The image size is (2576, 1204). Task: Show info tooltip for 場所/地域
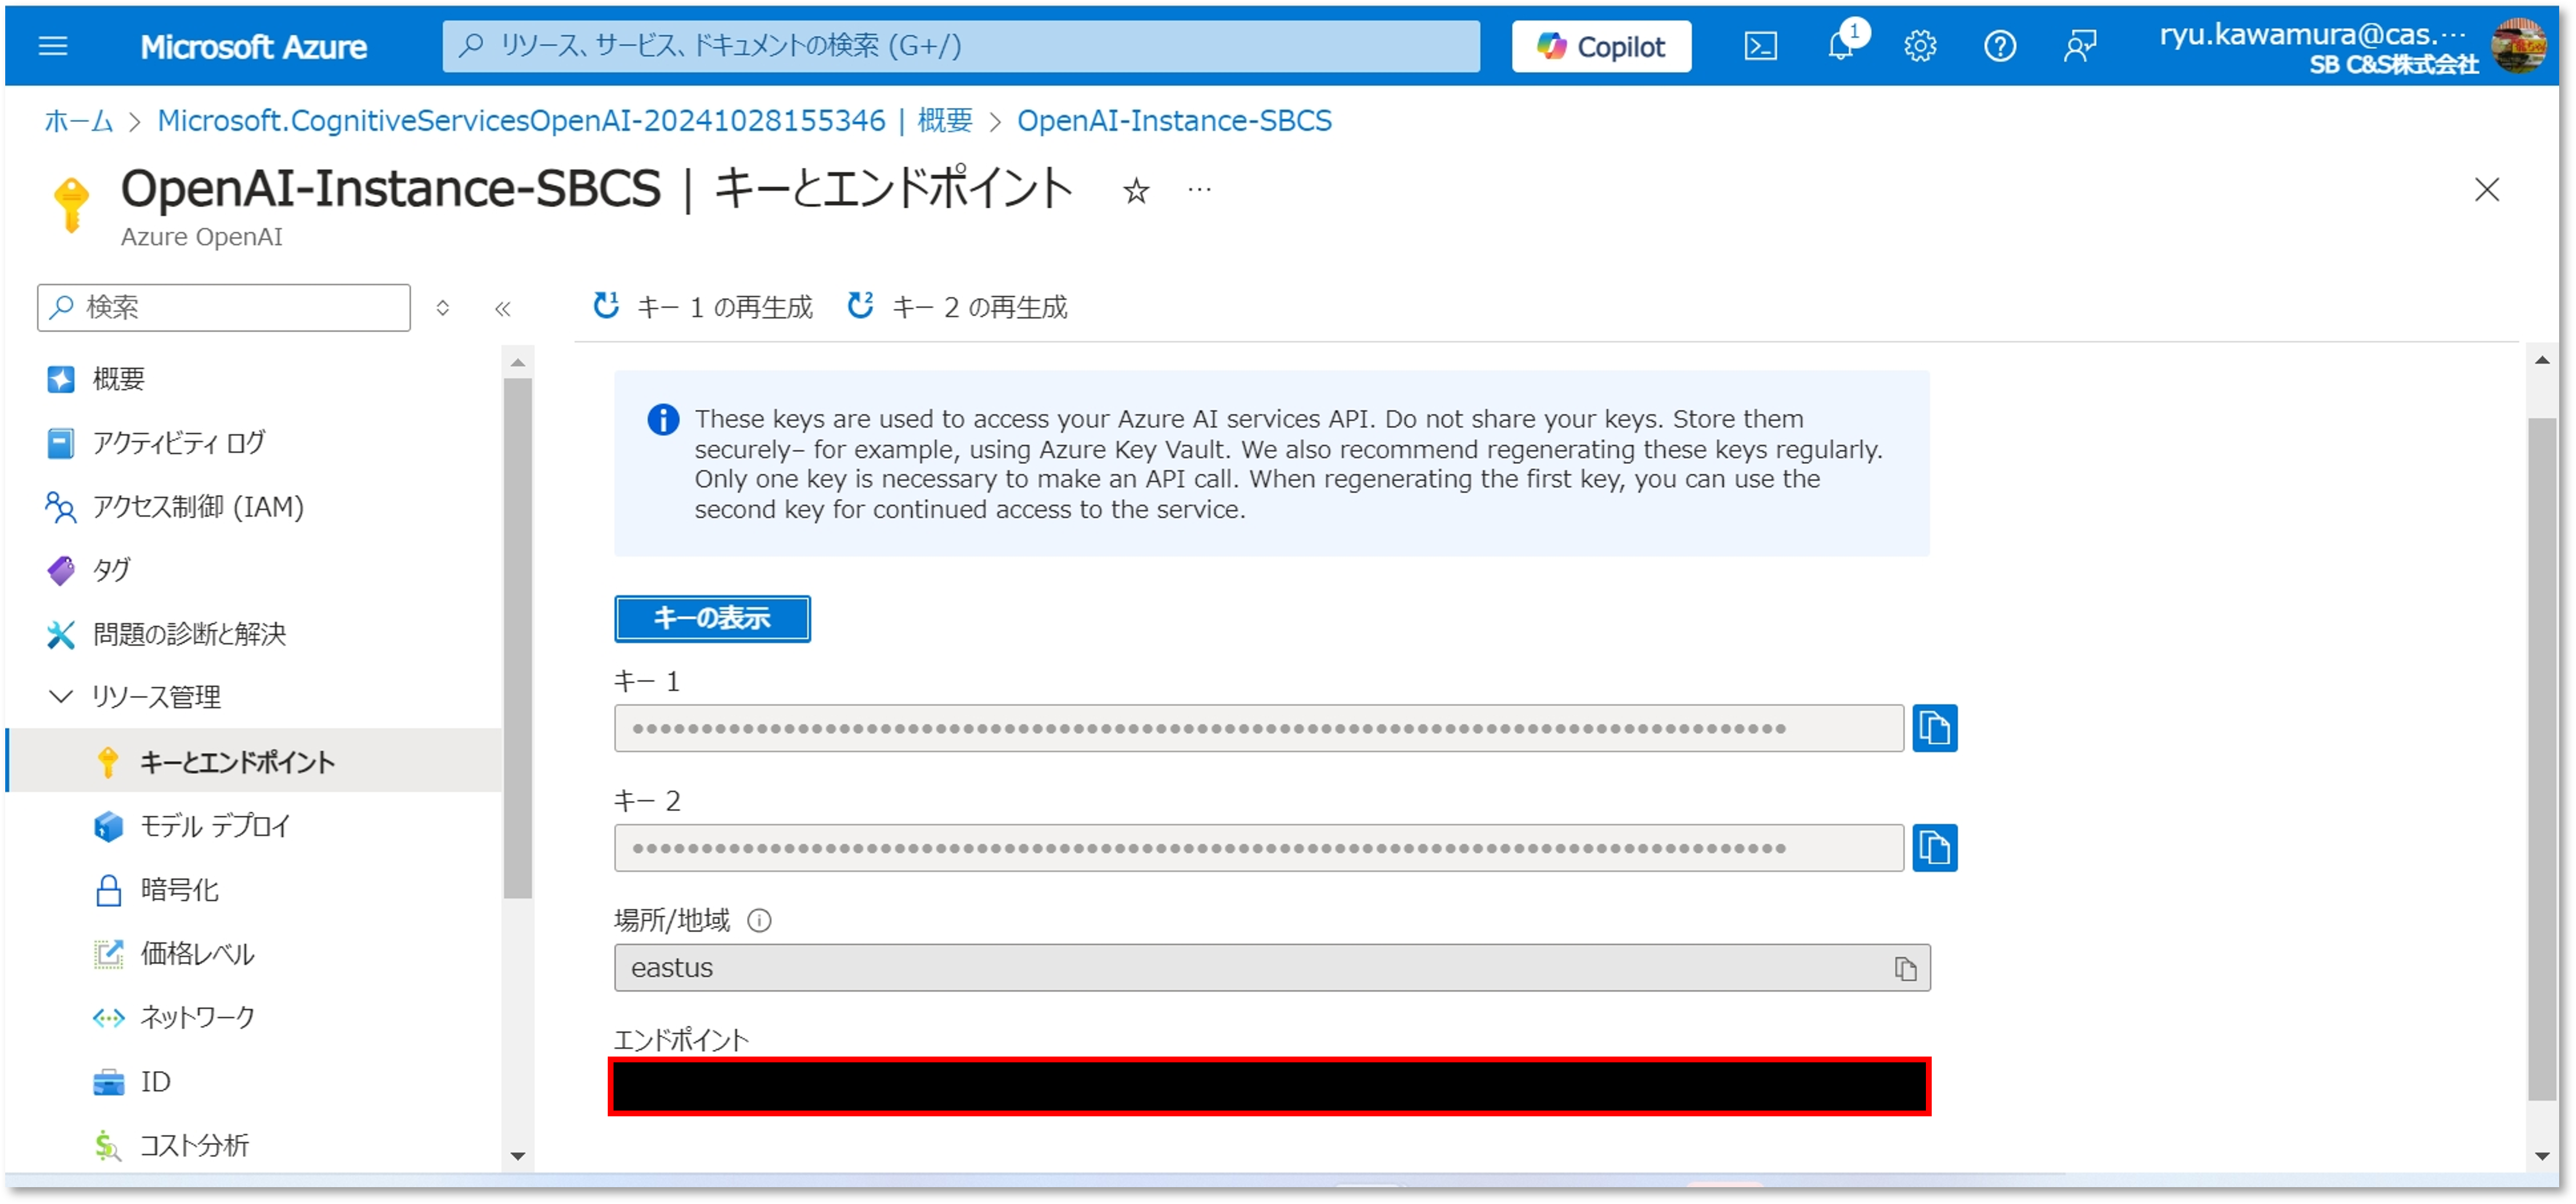coord(760,921)
